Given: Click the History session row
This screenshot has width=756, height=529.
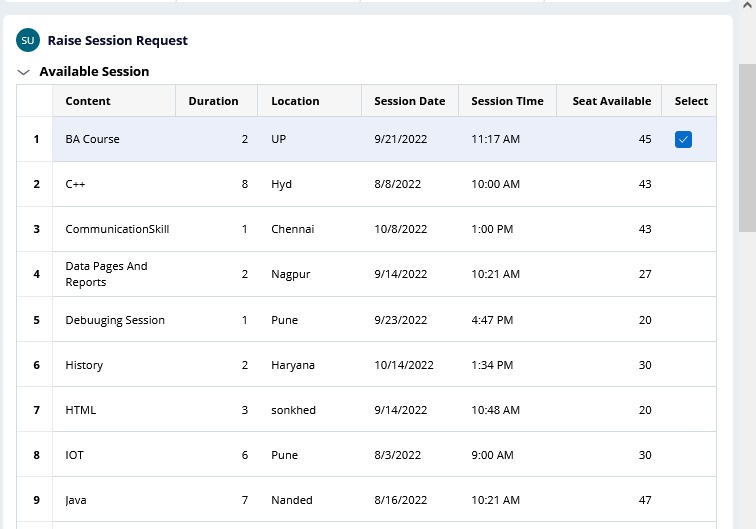Looking at the screenshot, I should [84, 365].
